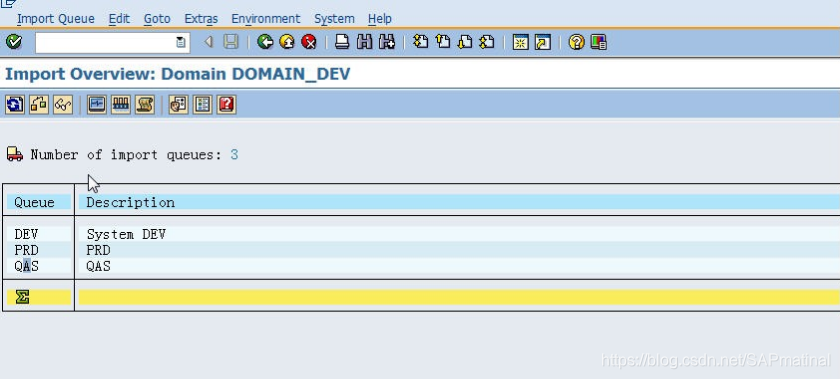Click the import monitor screen icon
Viewport: 840px width, 379px height.
(96, 104)
